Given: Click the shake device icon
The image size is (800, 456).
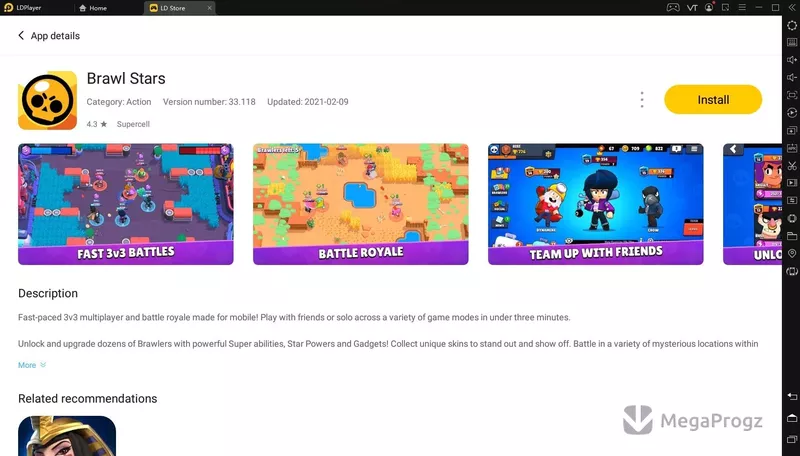Looking at the screenshot, I should tap(792, 218).
